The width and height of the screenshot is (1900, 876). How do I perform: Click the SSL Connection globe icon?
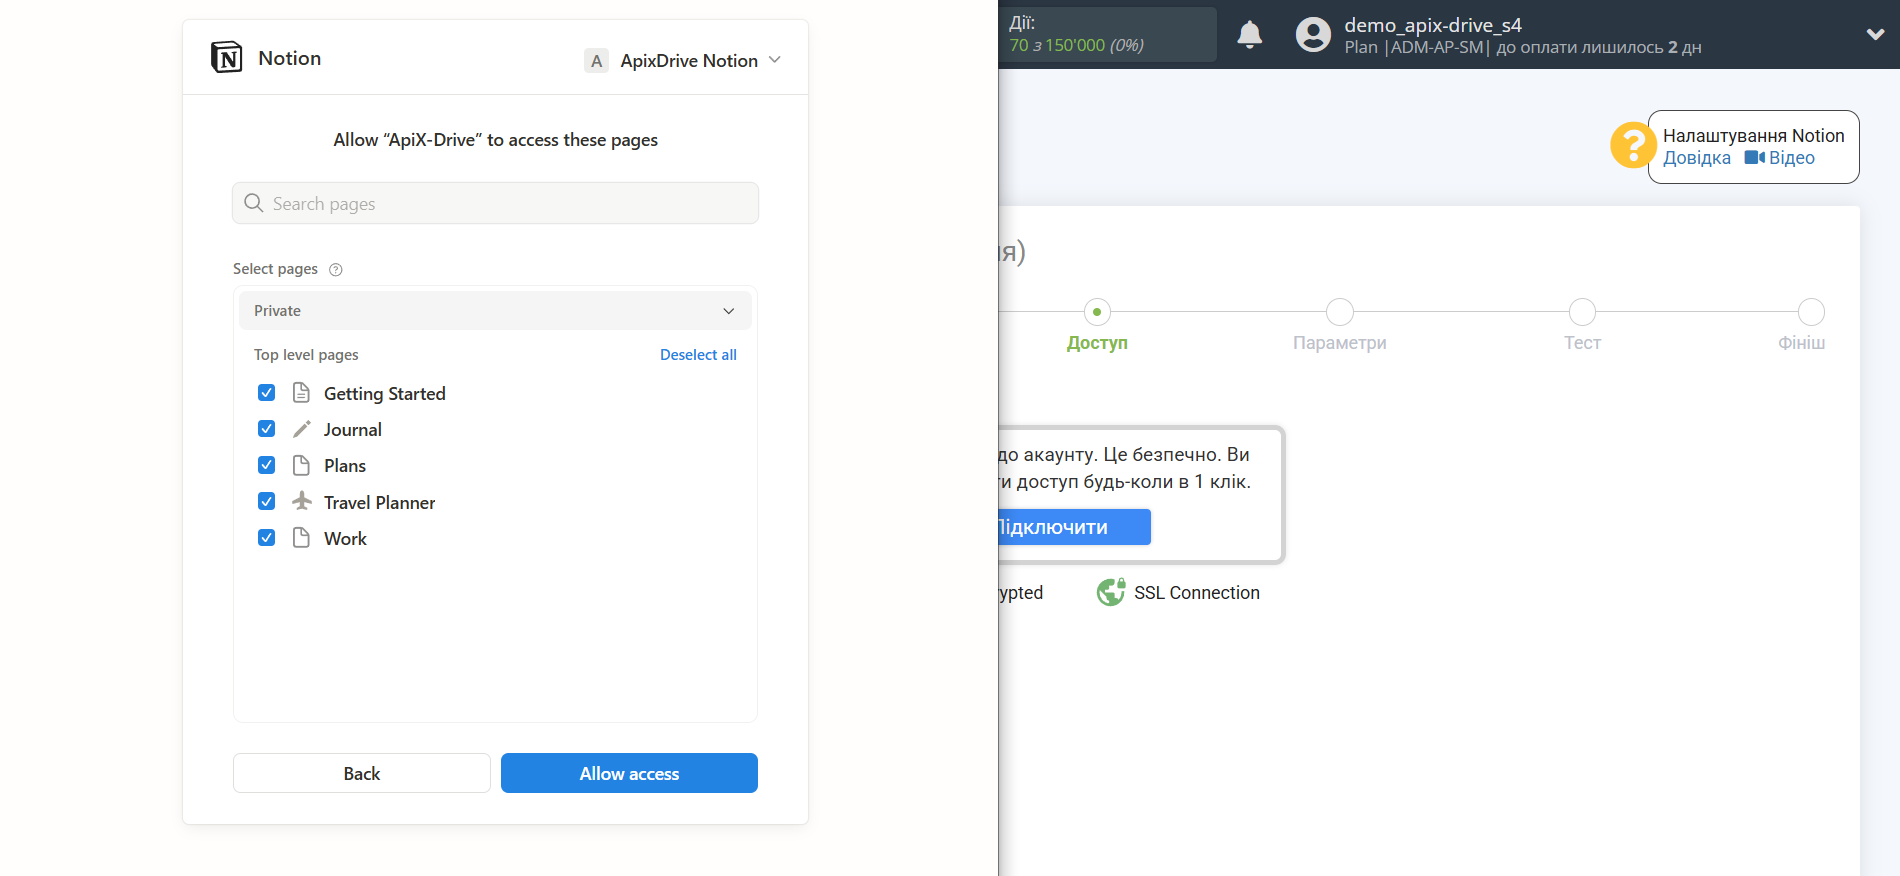(x=1111, y=593)
